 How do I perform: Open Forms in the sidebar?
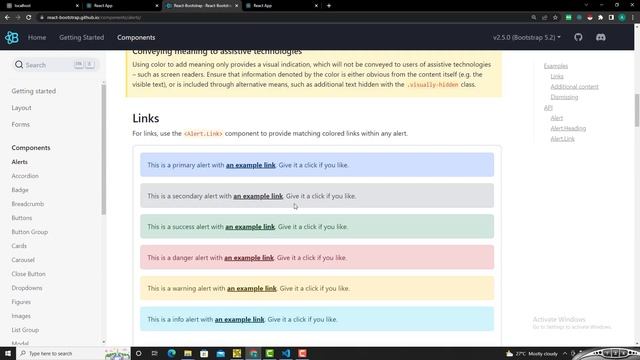pos(20,124)
